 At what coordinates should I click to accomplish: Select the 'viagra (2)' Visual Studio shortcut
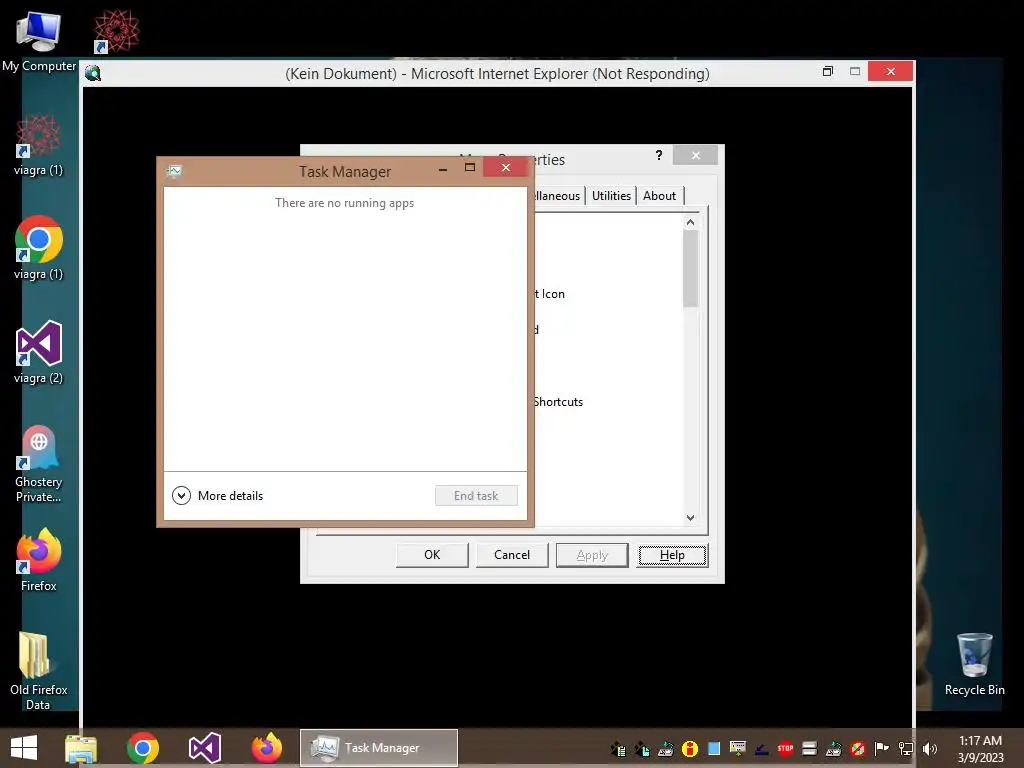tap(39, 352)
